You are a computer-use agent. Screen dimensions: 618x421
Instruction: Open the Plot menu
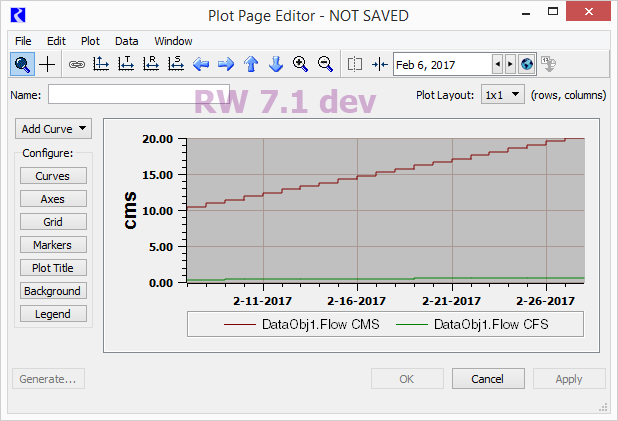(90, 41)
